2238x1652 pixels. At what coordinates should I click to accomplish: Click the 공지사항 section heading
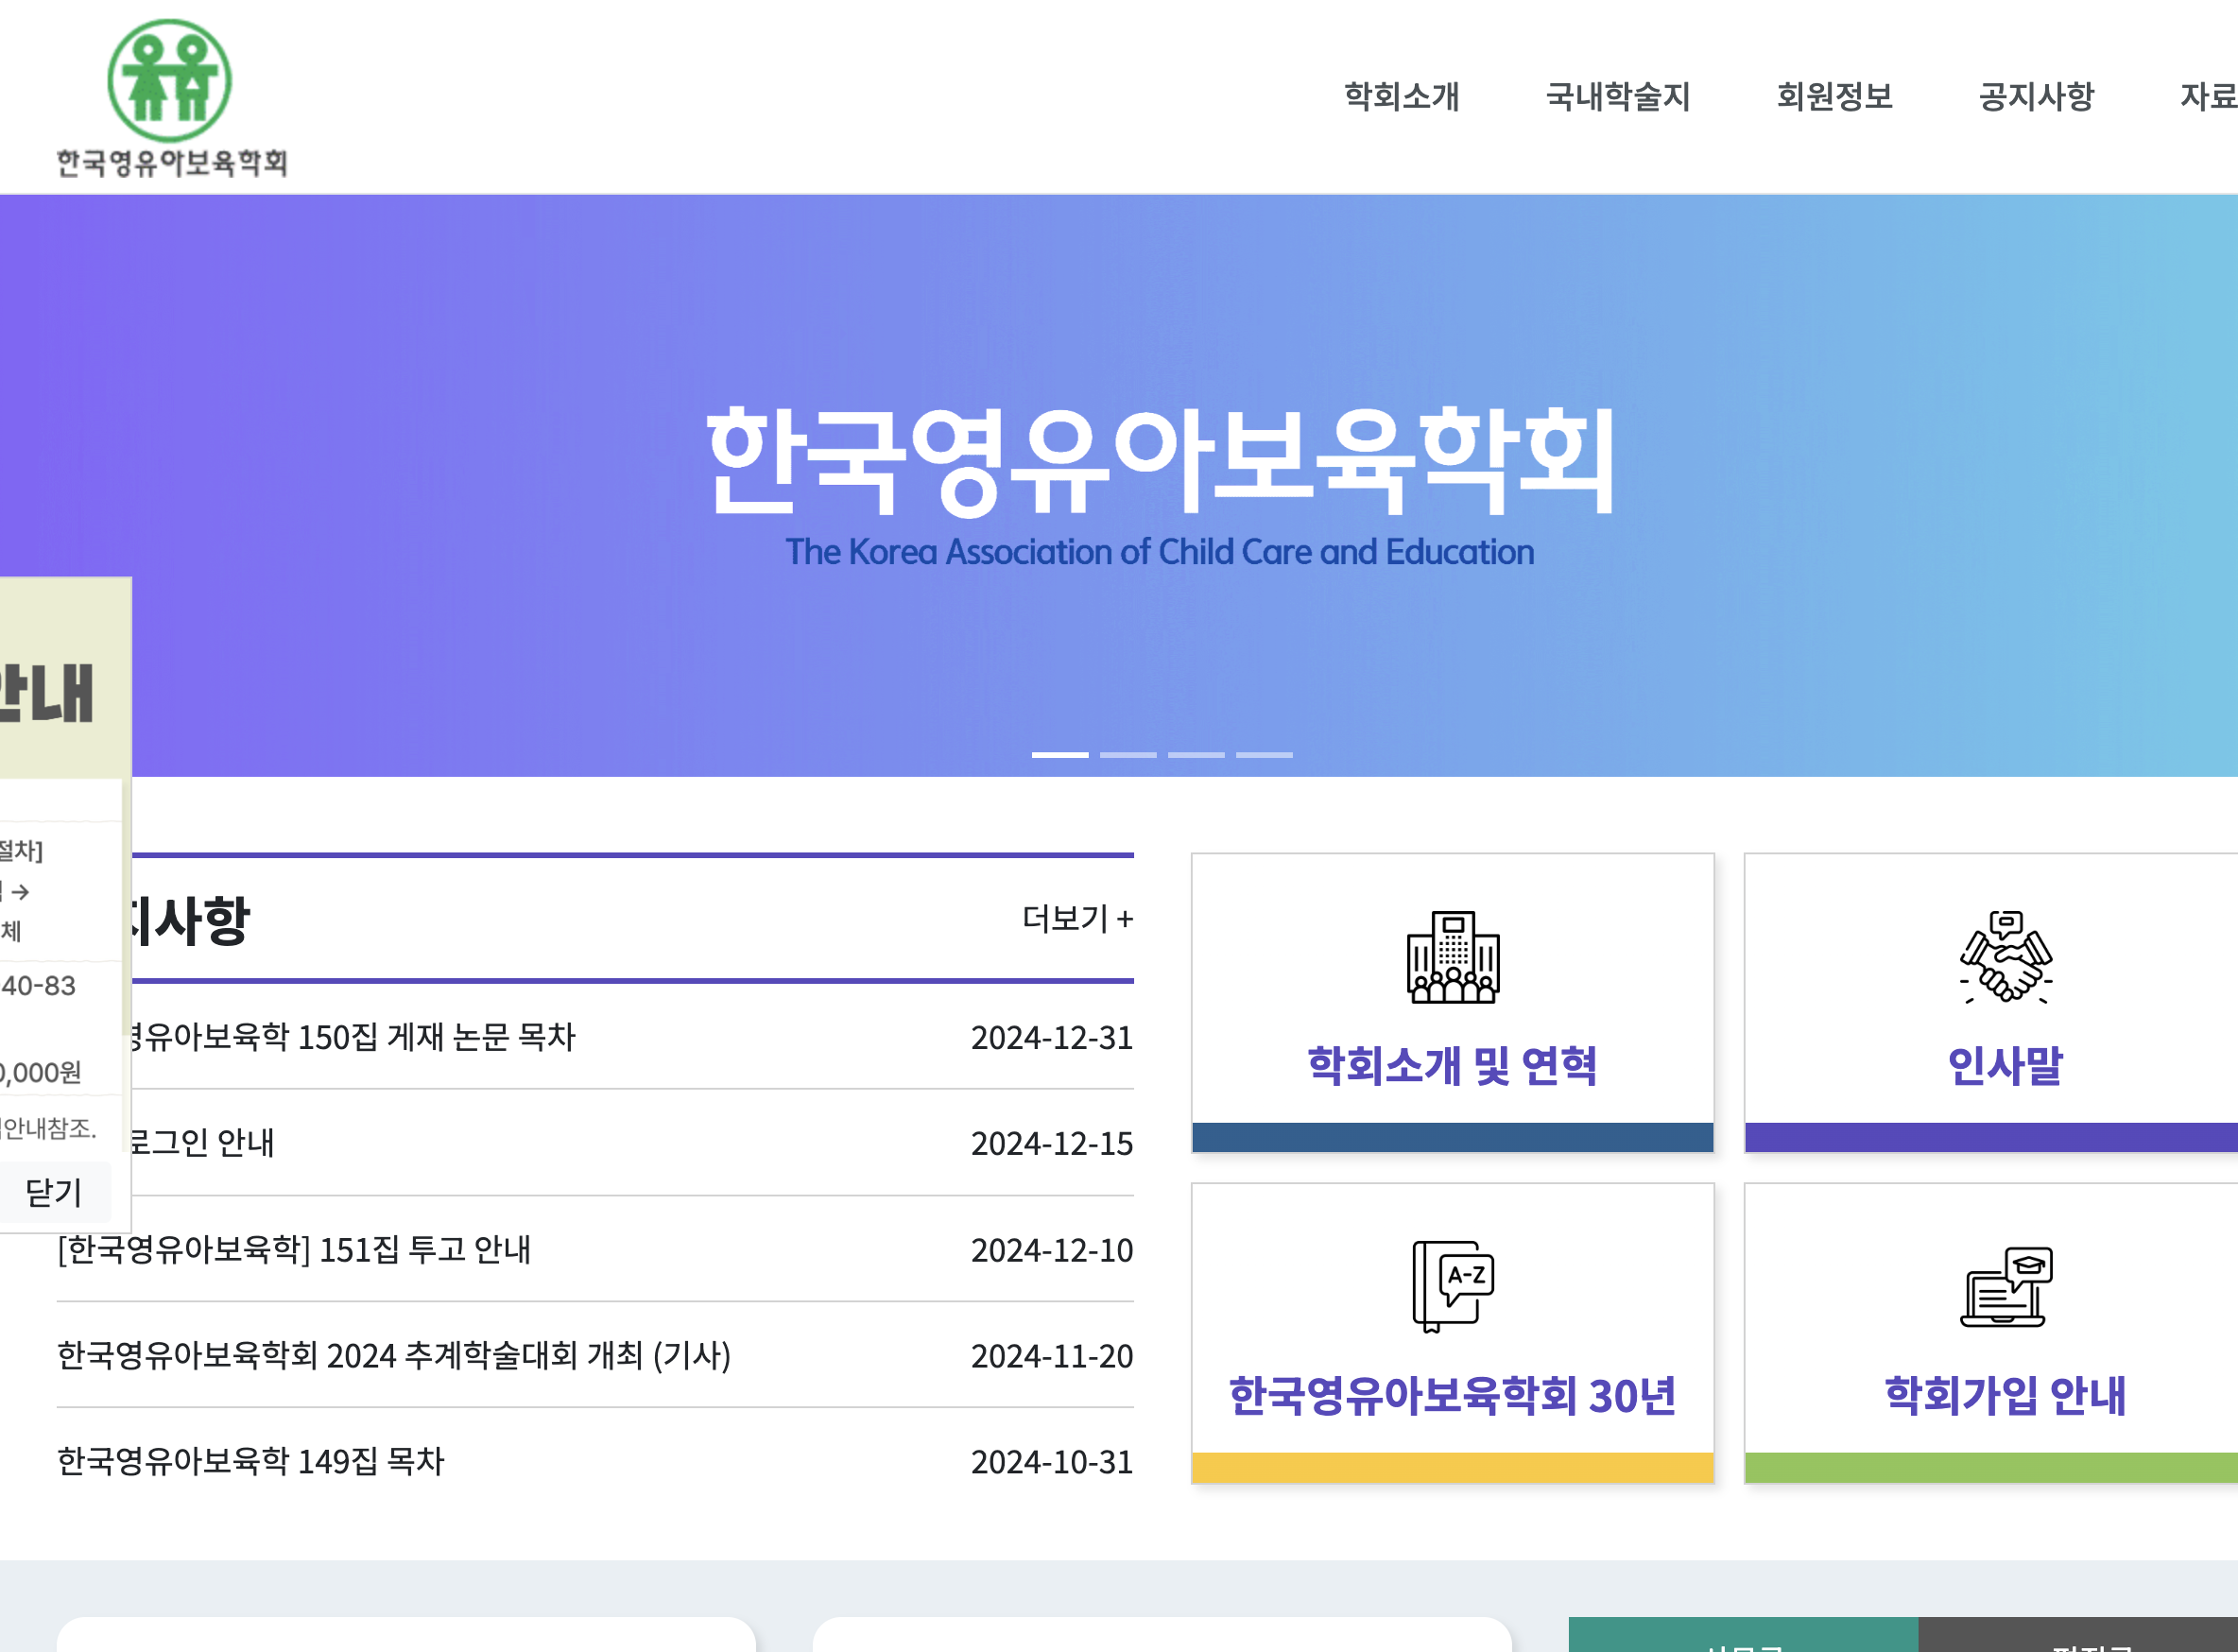[x=190, y=920]
